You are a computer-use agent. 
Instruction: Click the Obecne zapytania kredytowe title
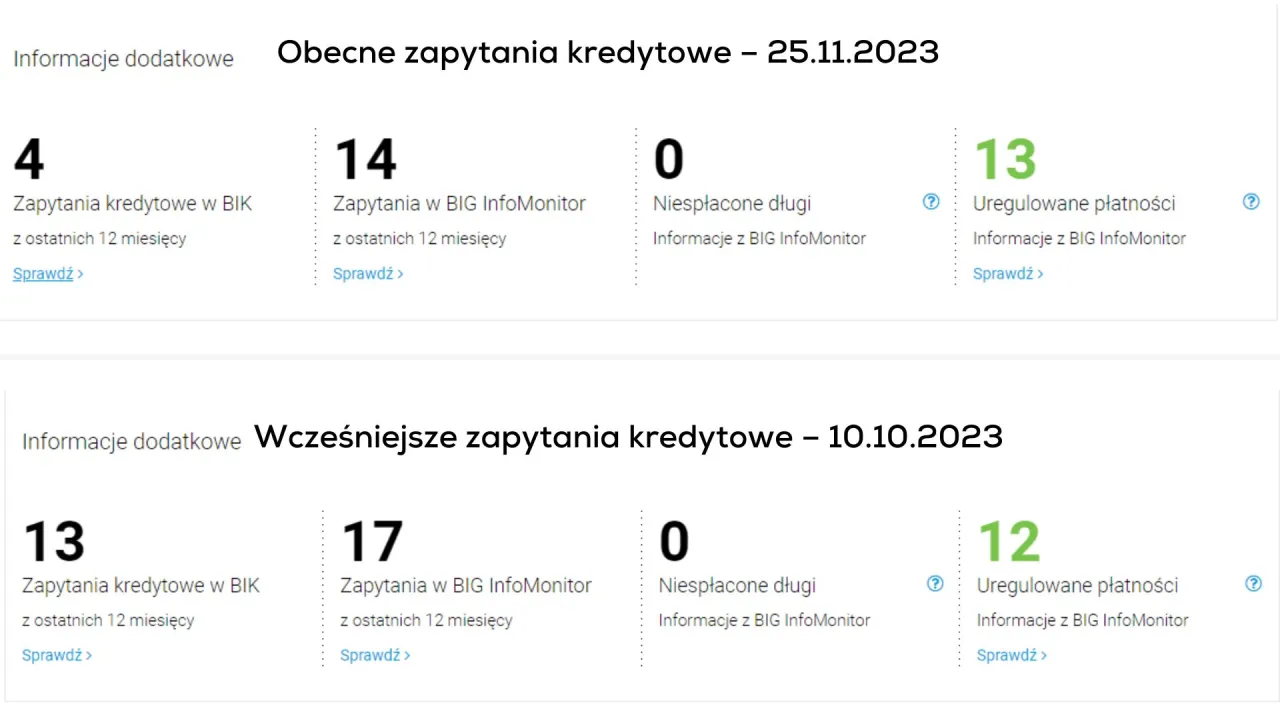point(608,52)
